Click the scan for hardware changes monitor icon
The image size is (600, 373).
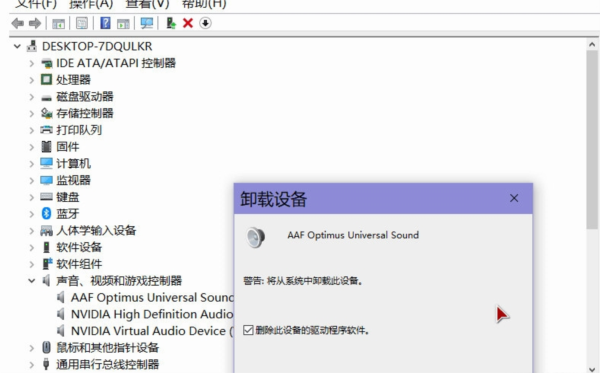pyautogui.click(x=147, y=23)
